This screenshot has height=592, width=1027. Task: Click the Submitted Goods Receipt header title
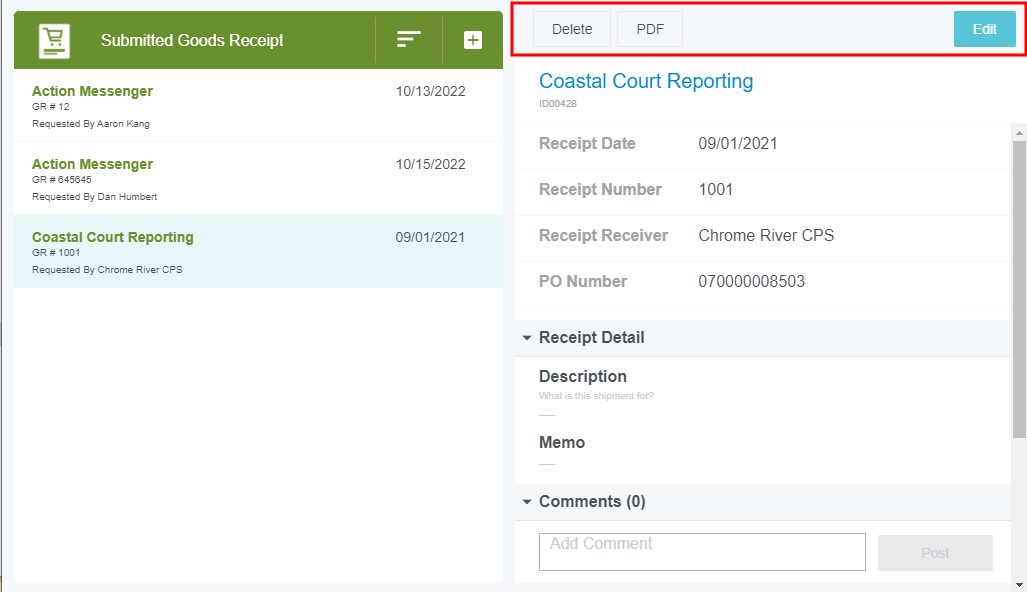click(192, 40)
